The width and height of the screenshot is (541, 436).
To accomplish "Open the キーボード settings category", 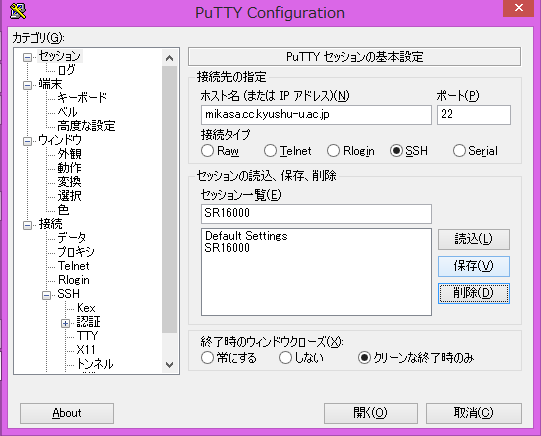I will (x=82, y=98).
